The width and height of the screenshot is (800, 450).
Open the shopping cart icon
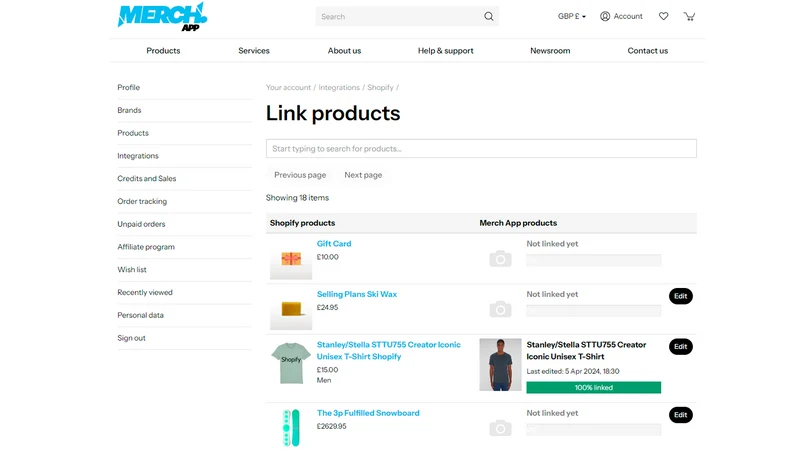pyautogui.click(x=689, y=16)
